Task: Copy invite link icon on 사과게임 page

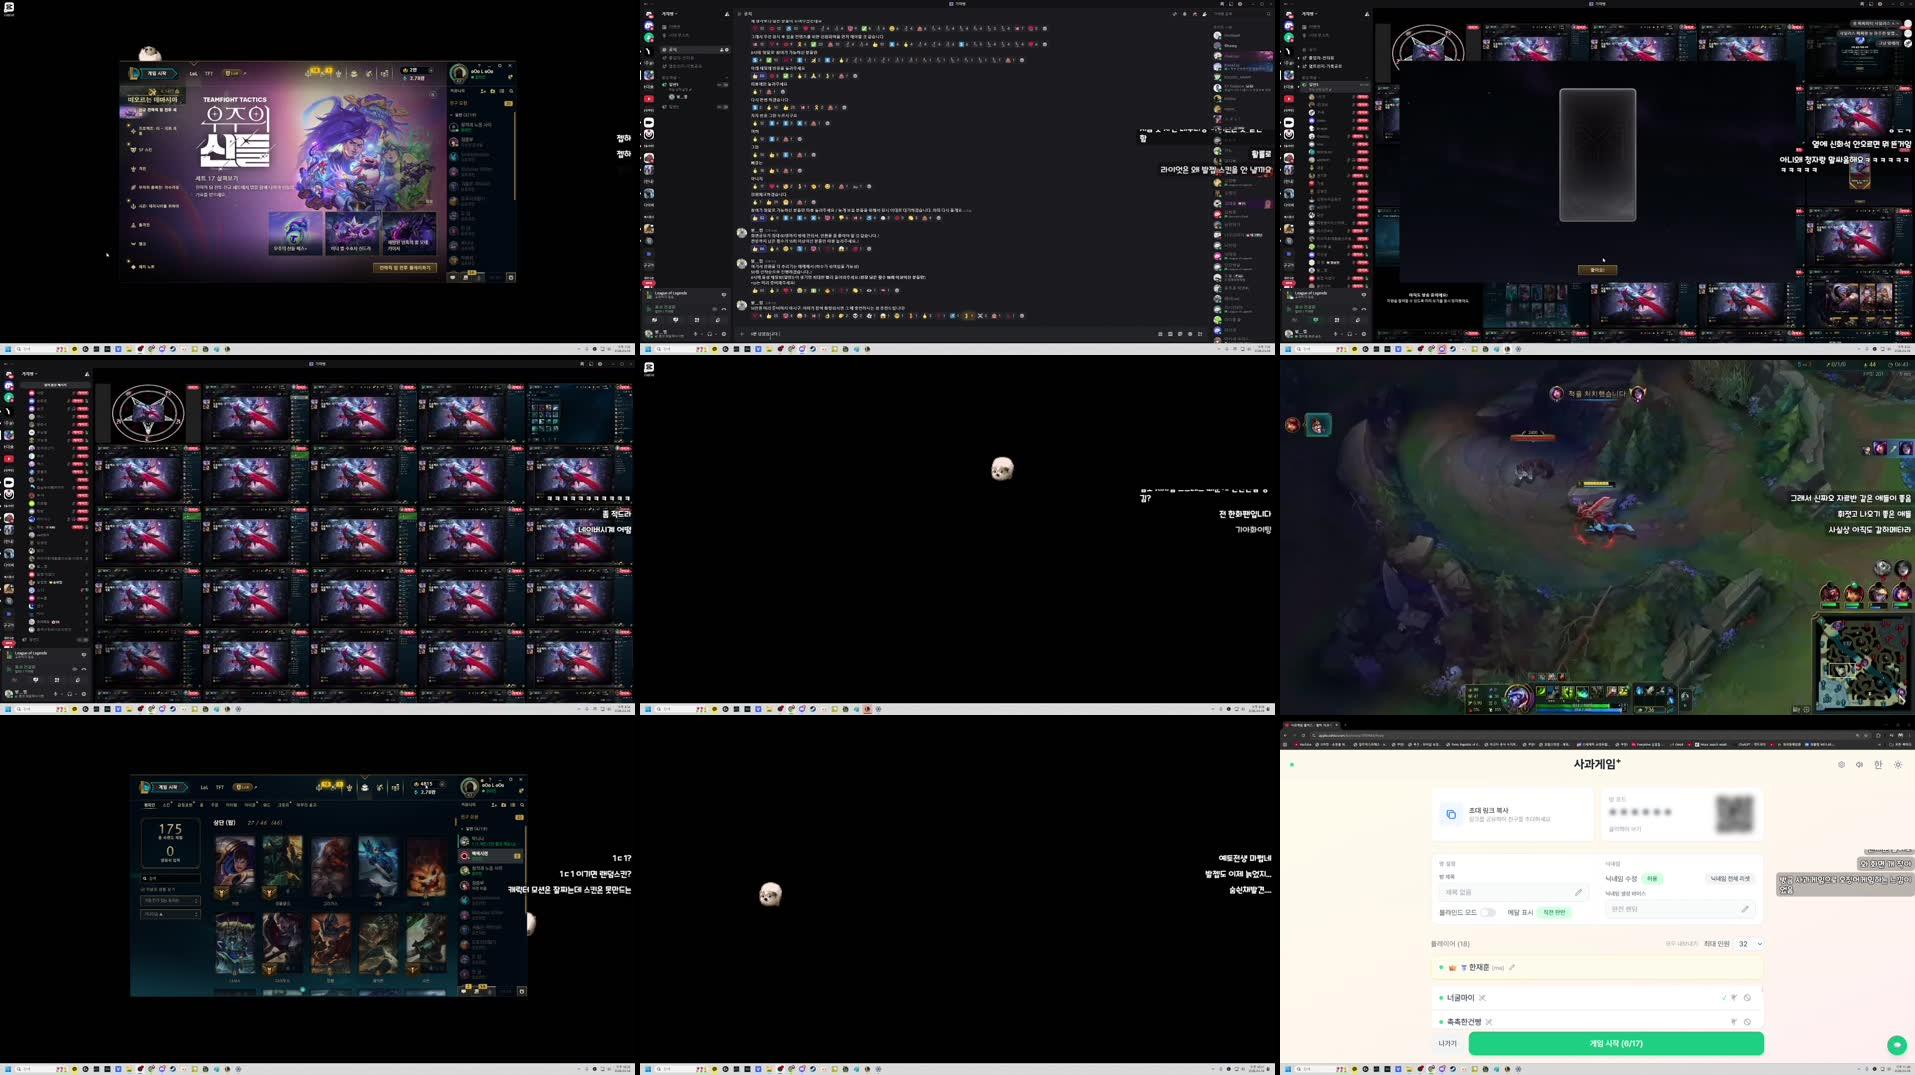Action: 1451,815
